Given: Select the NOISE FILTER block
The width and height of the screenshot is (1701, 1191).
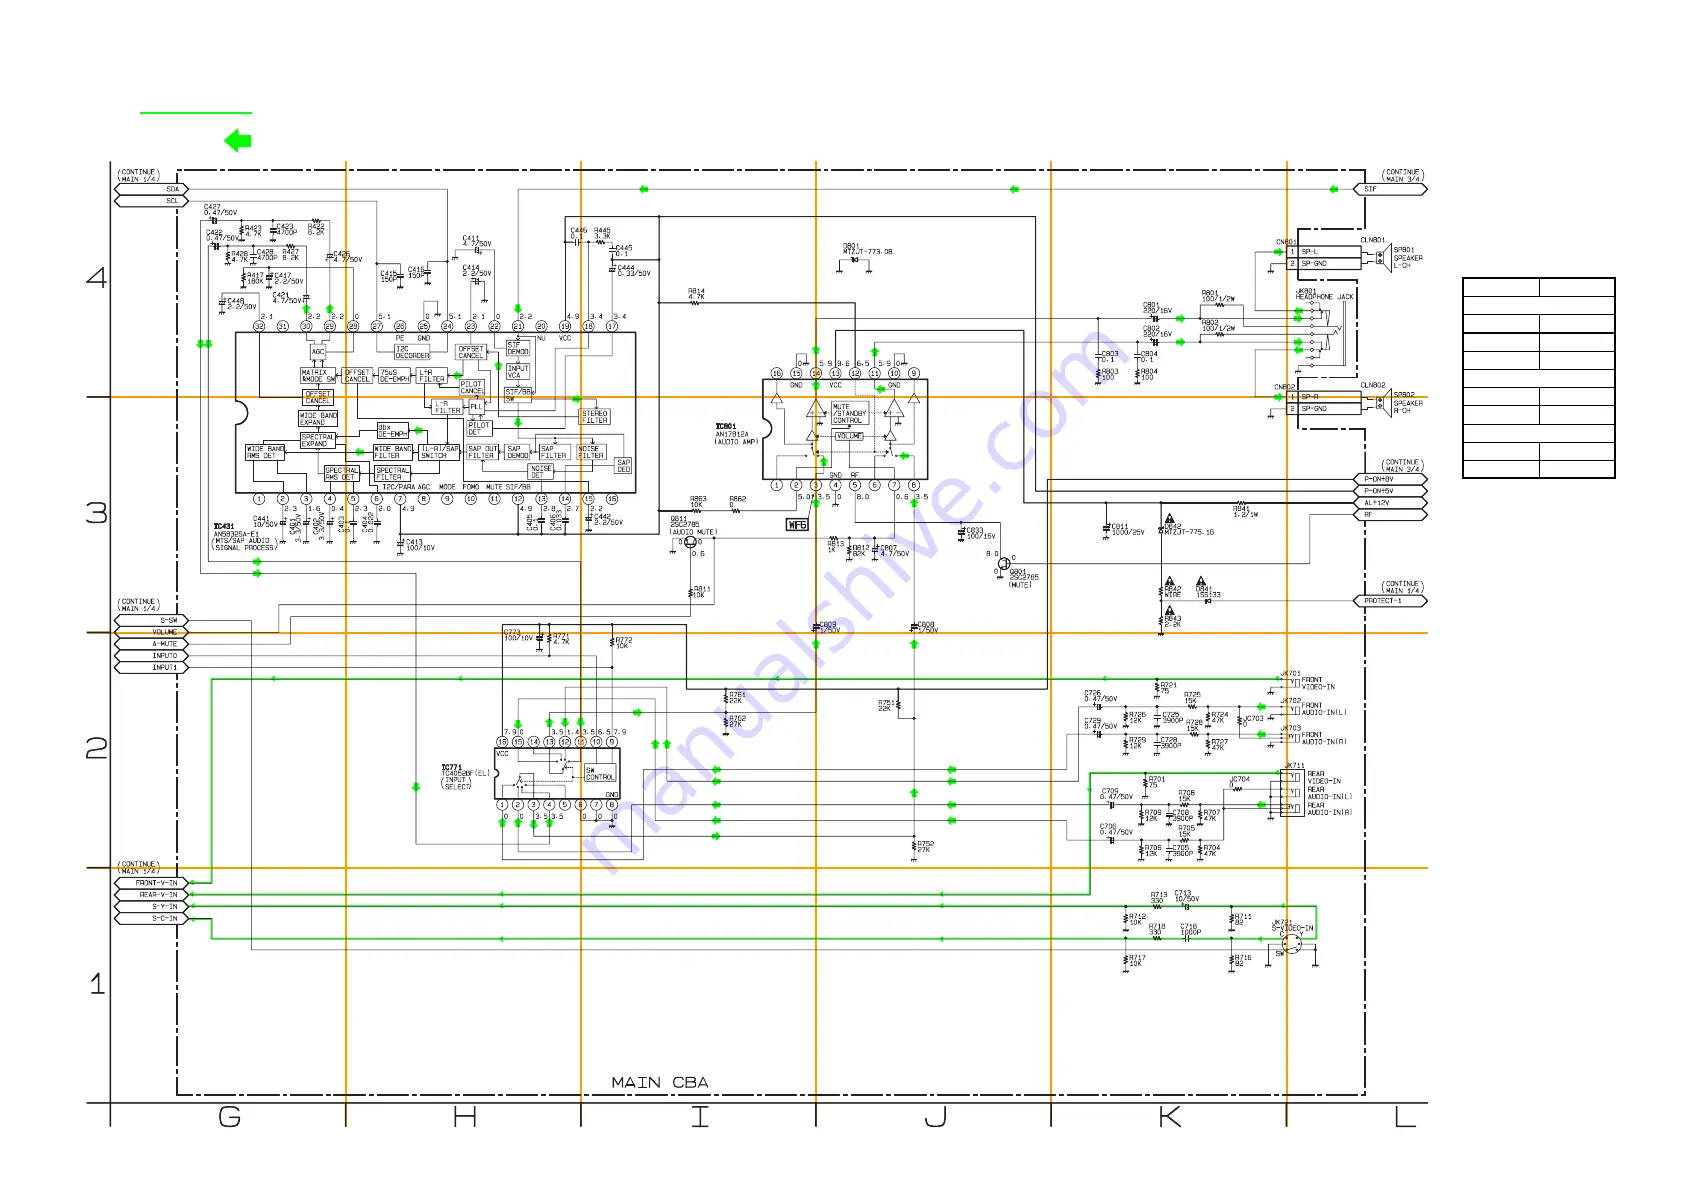Looking at the screenshot, I should pyautogui.click(x=590, y=452).
